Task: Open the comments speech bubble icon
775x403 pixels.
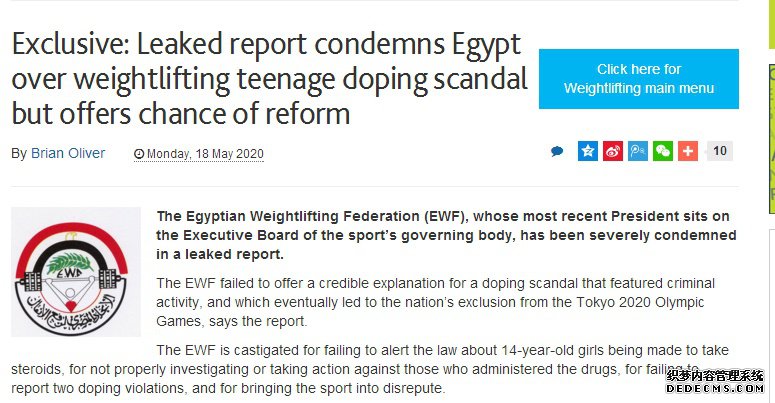Action: pos(557,151)
